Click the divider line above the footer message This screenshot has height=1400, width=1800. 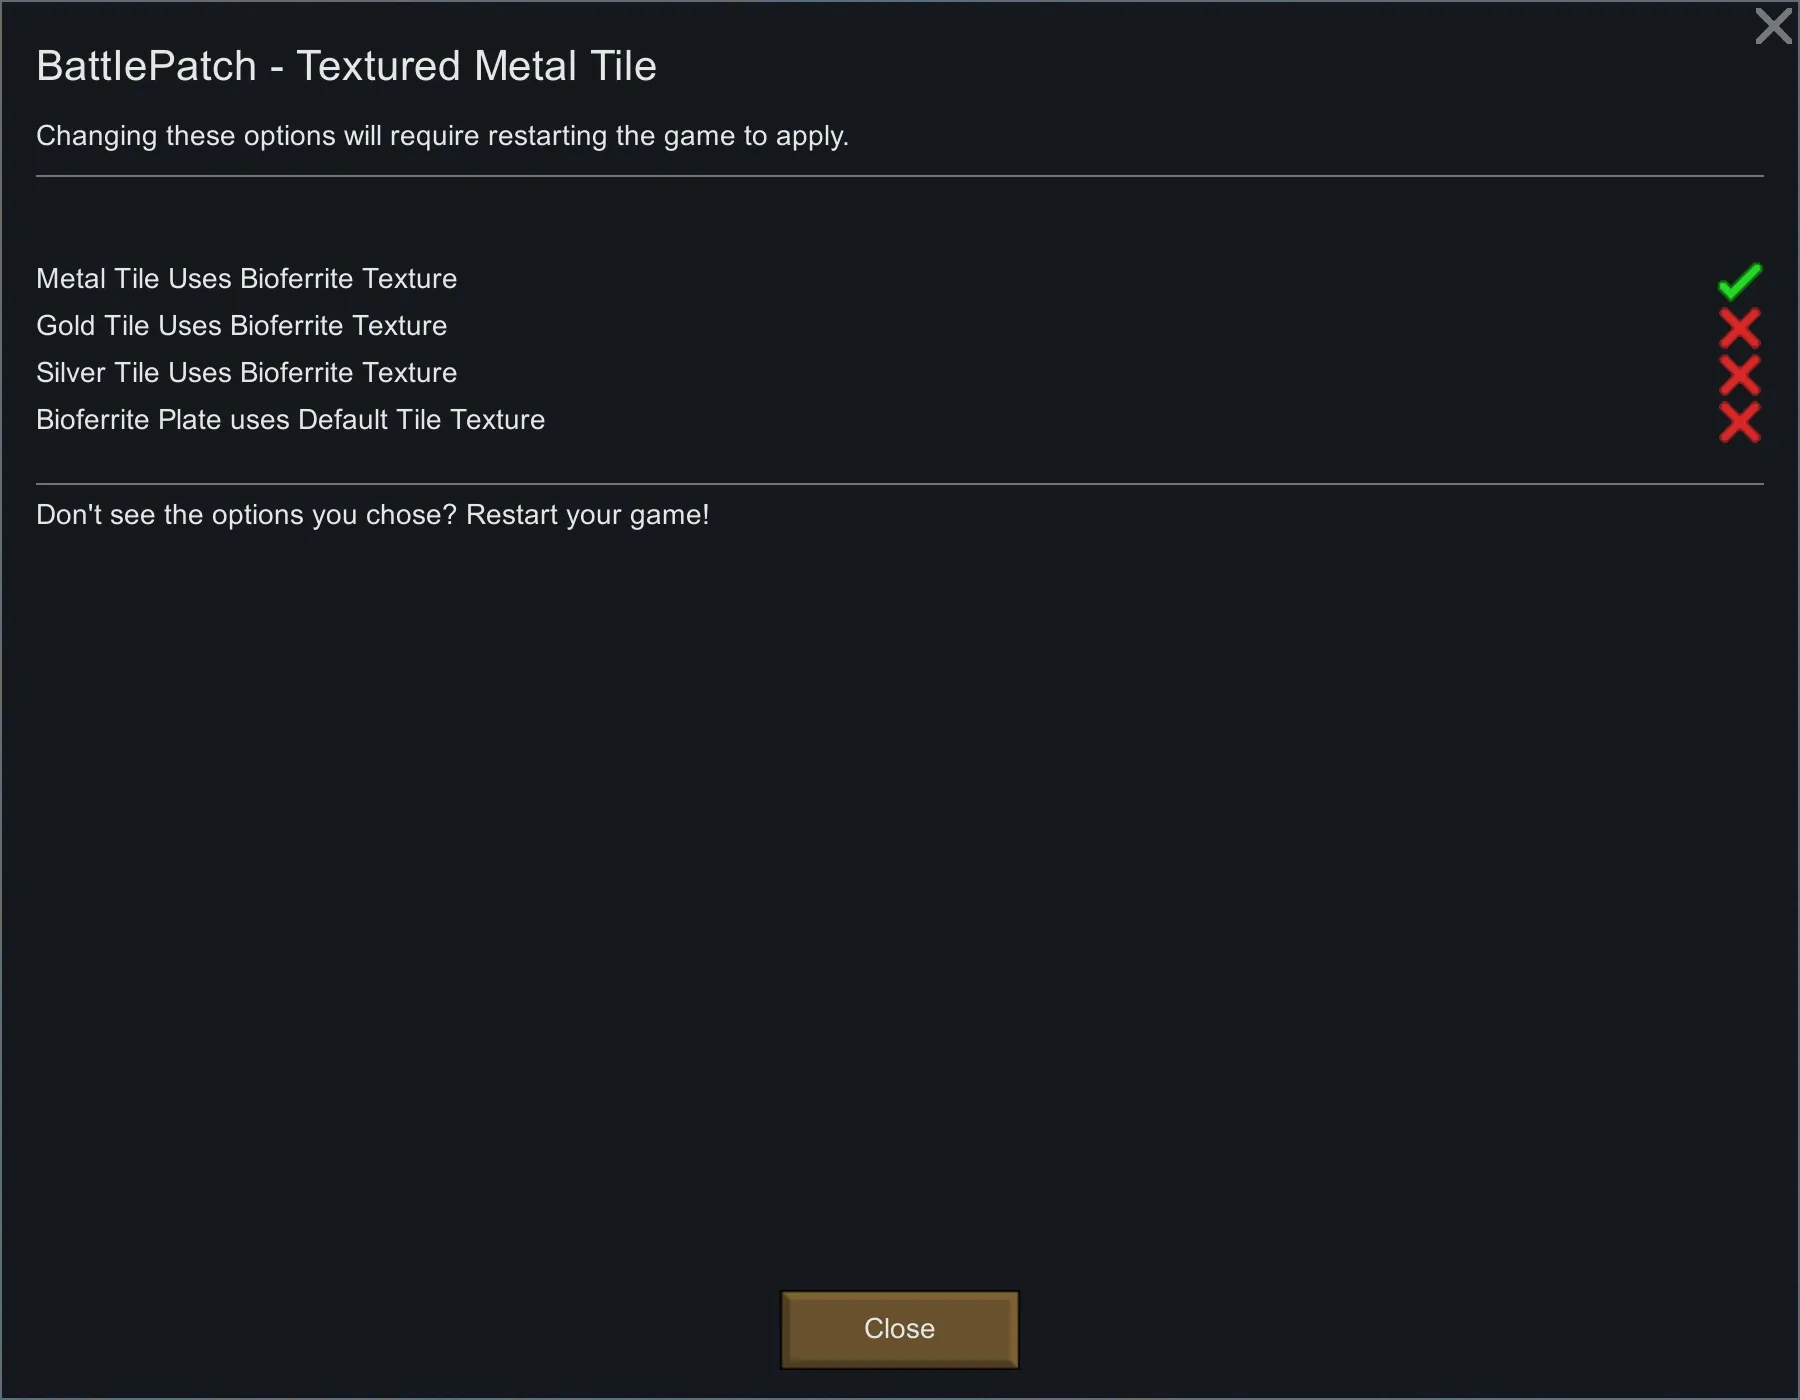[x=900, y=484]
